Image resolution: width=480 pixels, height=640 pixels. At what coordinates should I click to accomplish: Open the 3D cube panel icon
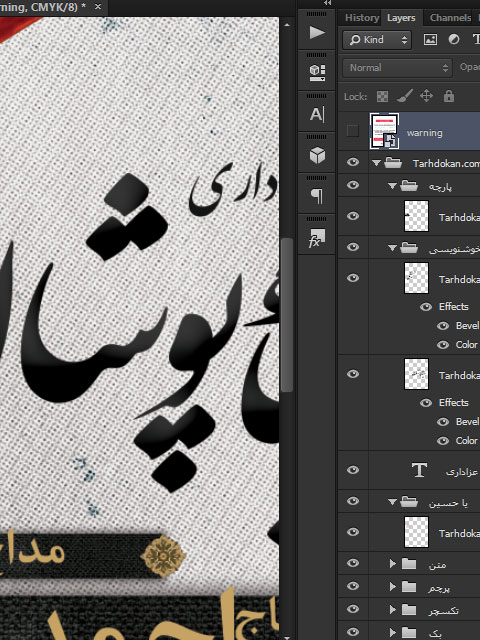(x=317, y=155)
